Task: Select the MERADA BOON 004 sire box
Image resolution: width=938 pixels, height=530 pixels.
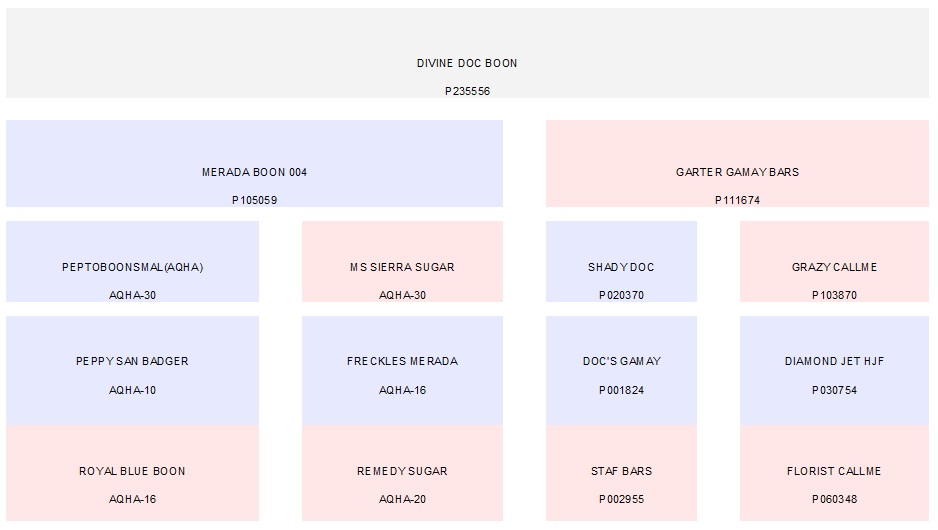Action: pyautogui.click(x=254, y=172)
